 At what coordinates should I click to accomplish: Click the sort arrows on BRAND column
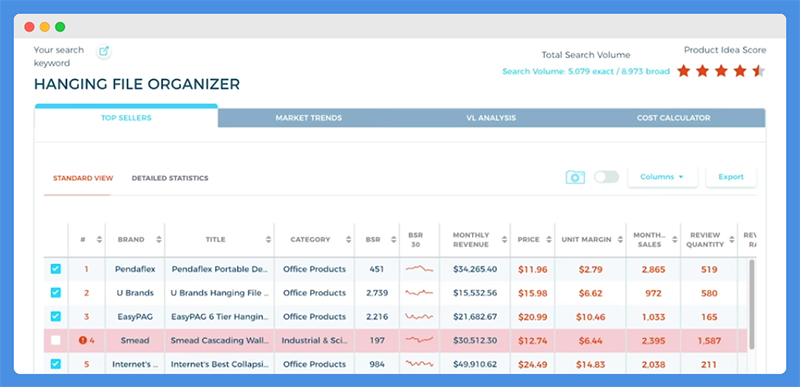click(159, 240)
